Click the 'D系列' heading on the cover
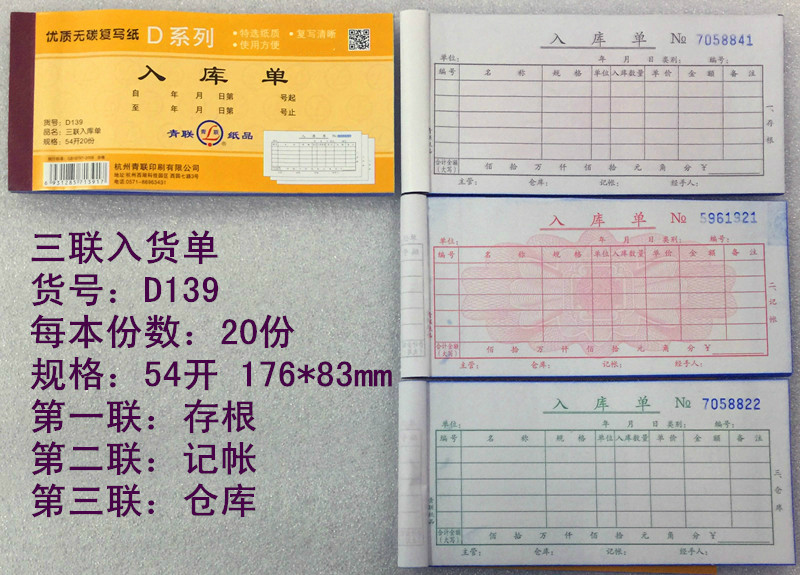Image resolution: width=800 pixels, height=575 pixels. 181,37
